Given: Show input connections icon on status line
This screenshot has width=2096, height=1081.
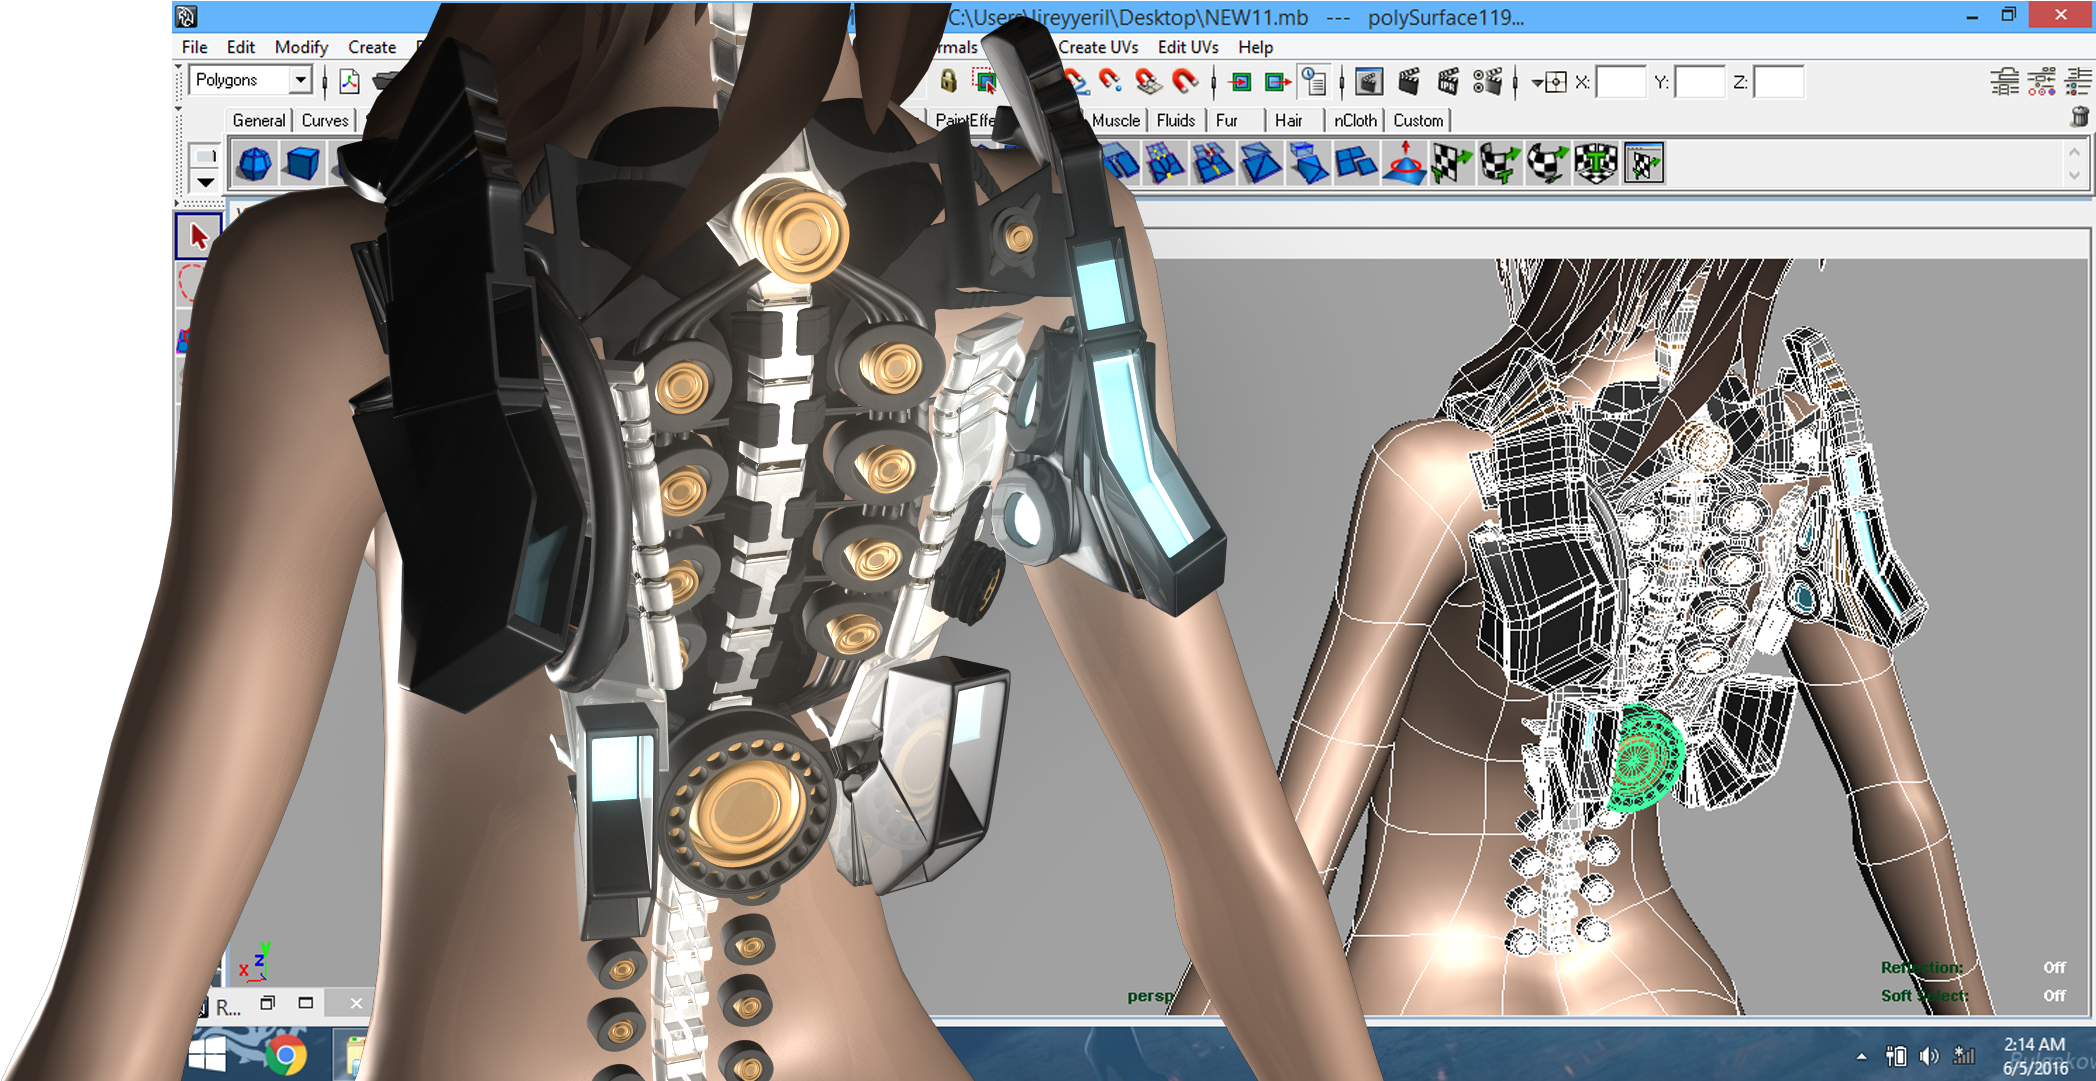Looking at the screenshot, I should click(x=1241, y=82).
